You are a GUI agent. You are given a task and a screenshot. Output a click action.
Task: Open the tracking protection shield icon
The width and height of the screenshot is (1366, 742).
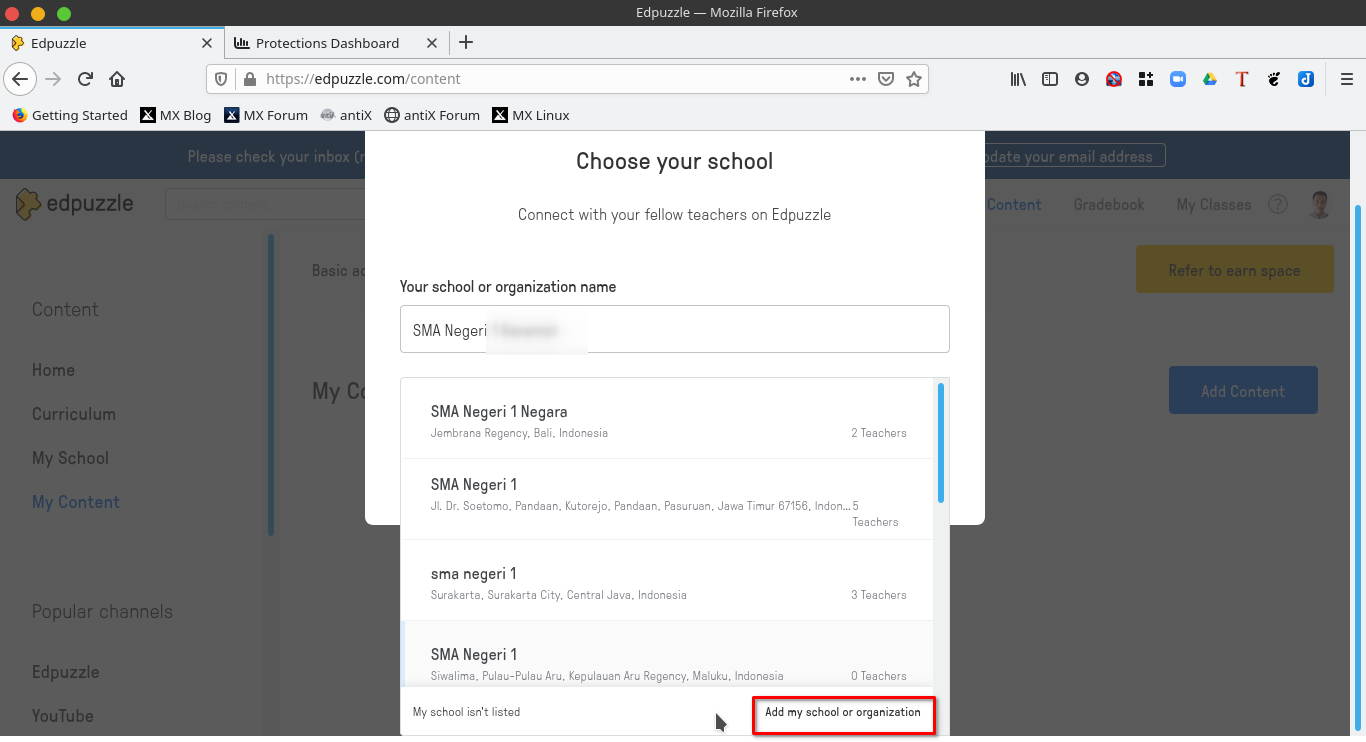pyautogui.click(x=222, y=79)
